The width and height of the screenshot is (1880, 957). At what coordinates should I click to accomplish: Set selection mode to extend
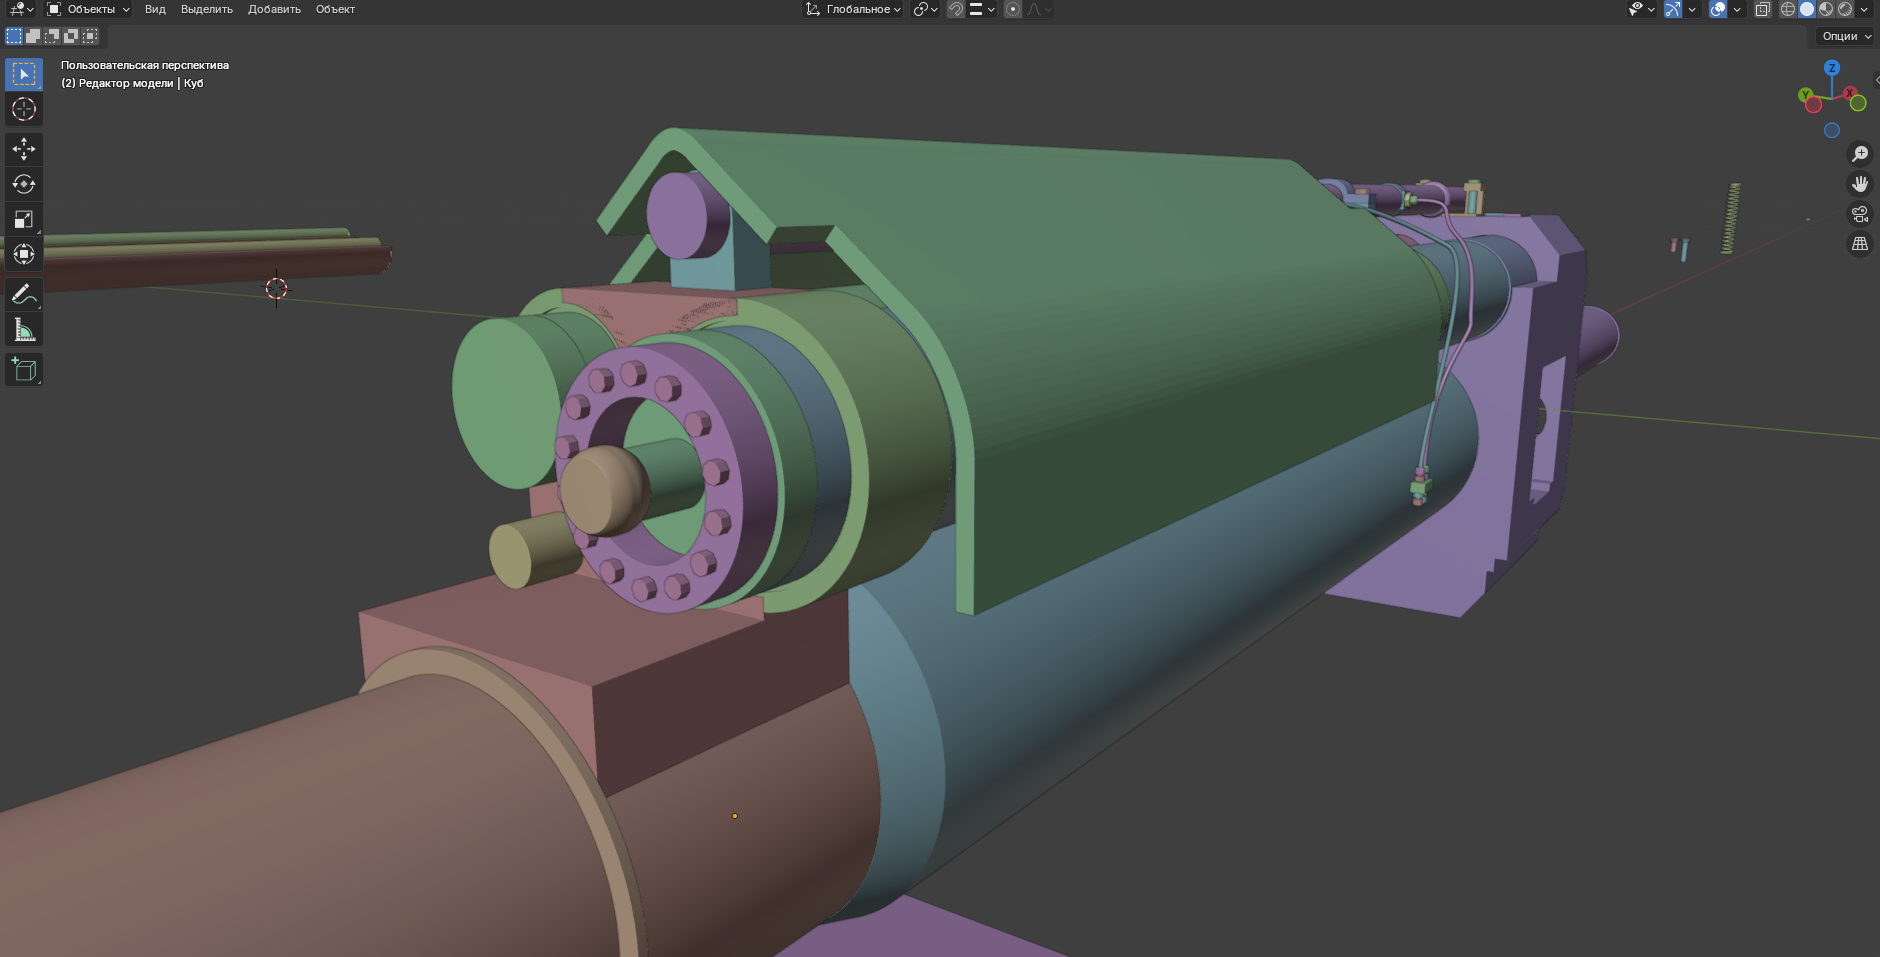coord(33,36)
